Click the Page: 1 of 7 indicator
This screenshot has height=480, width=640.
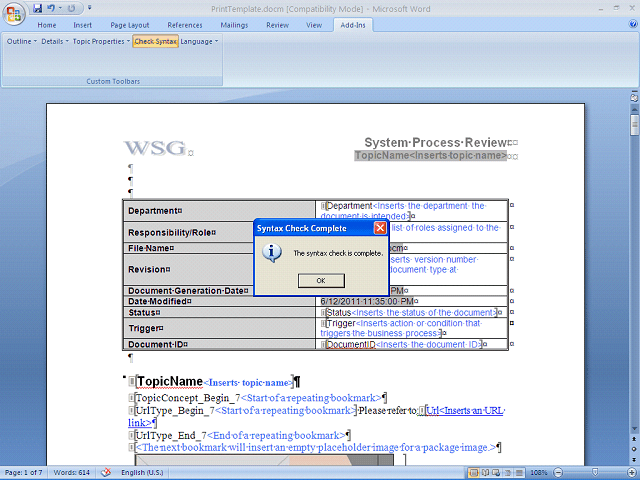point(24,473)
